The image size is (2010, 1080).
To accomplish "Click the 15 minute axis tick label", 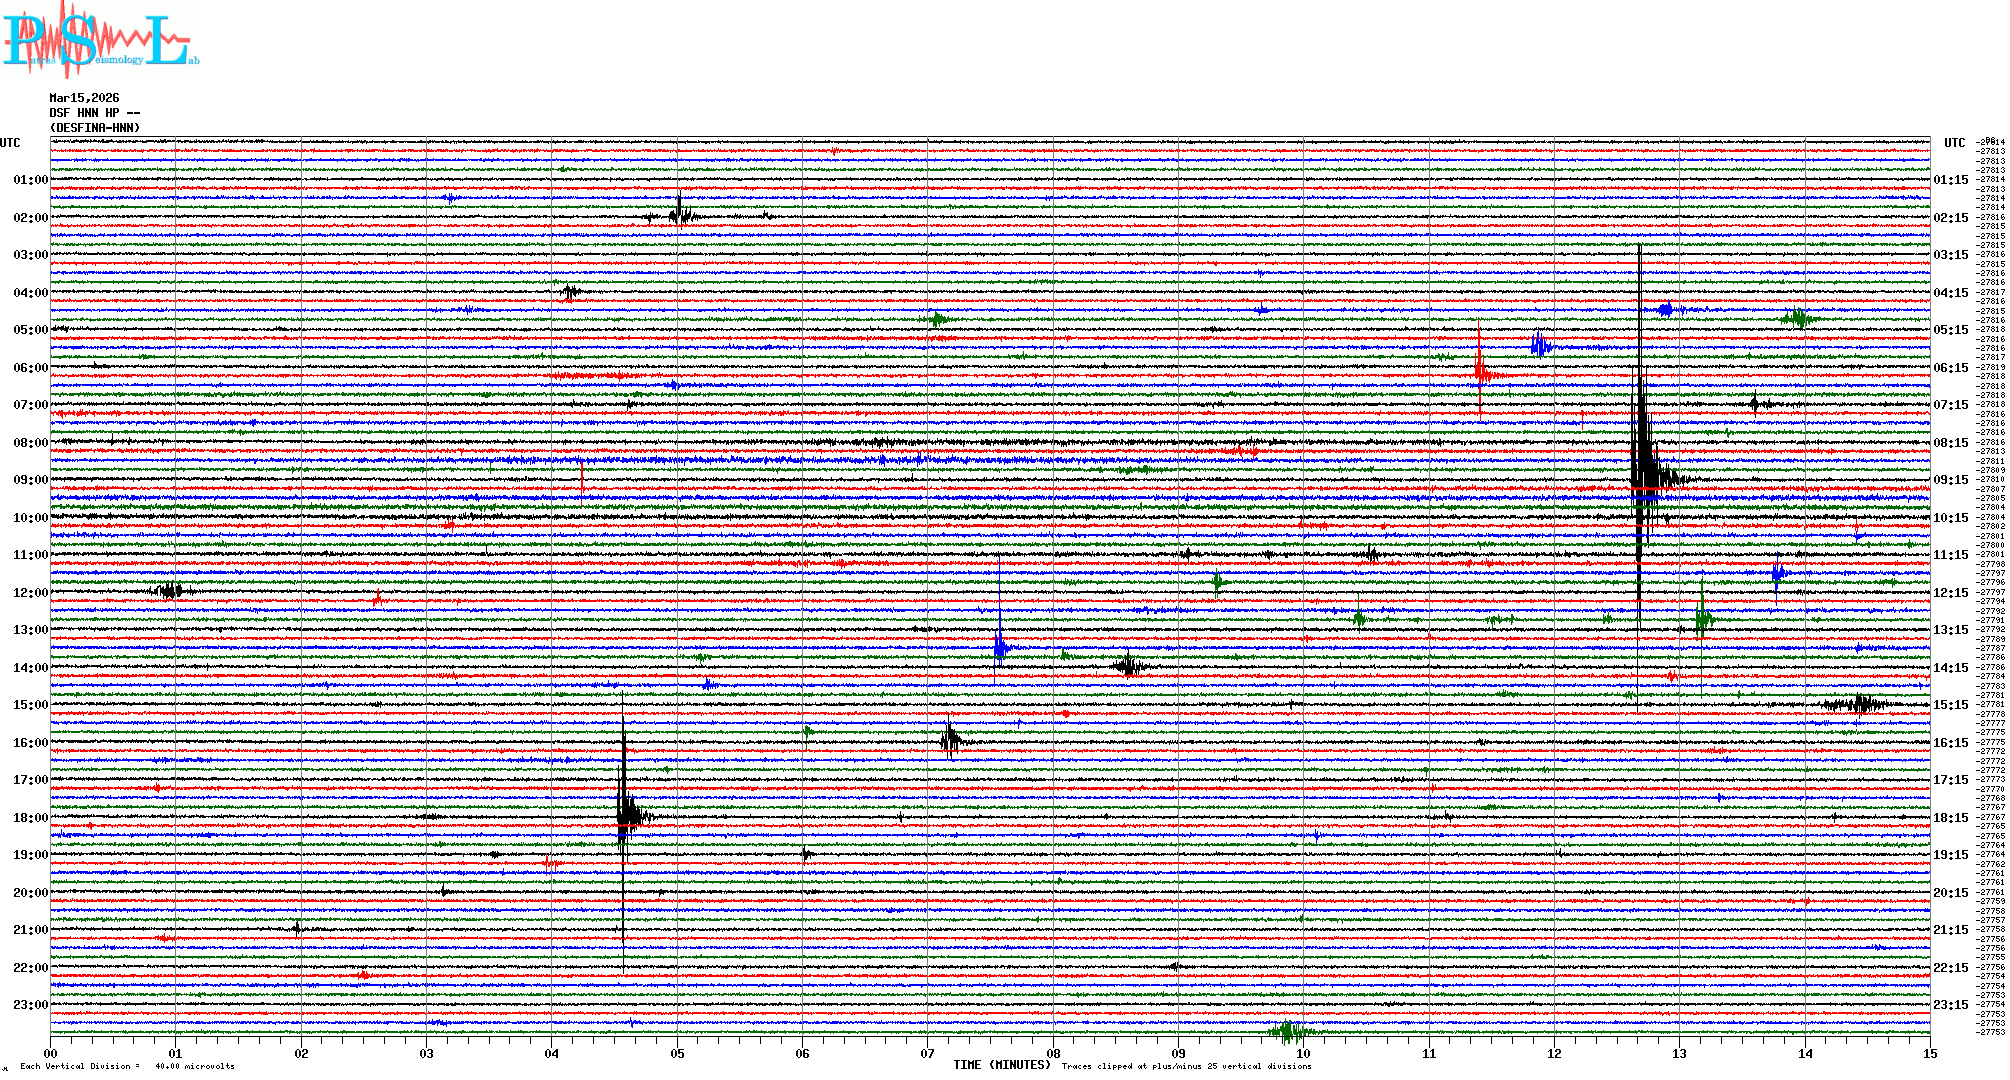I will (1929, 1054).
